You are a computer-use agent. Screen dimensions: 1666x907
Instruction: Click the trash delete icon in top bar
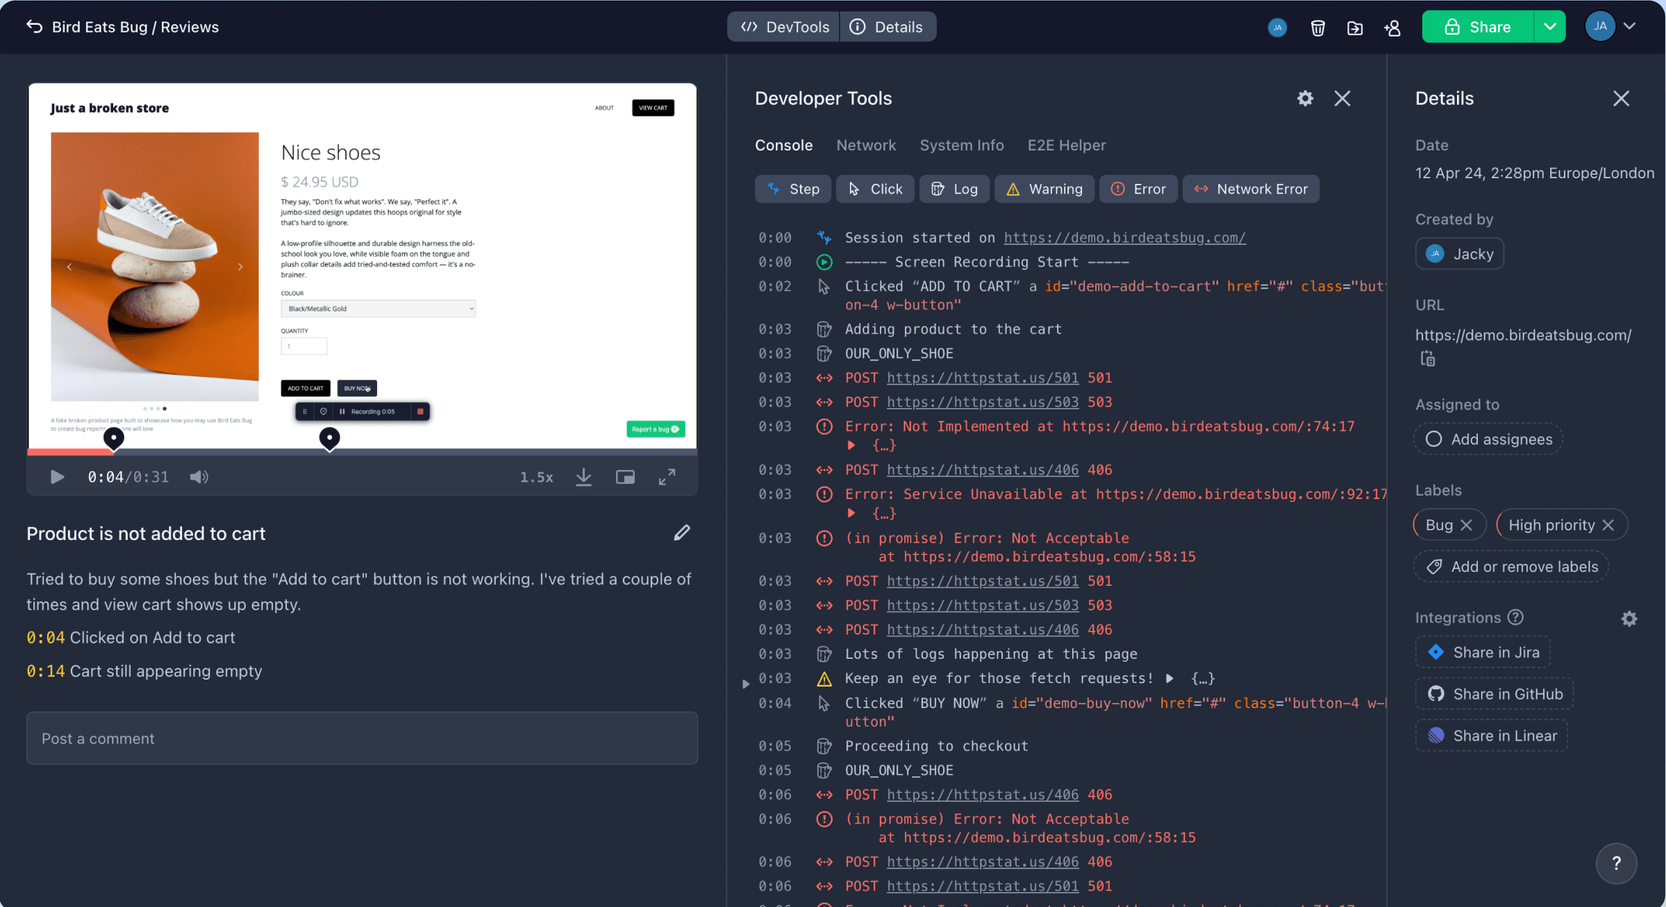pyautogui.click(x=1318, y=28)
